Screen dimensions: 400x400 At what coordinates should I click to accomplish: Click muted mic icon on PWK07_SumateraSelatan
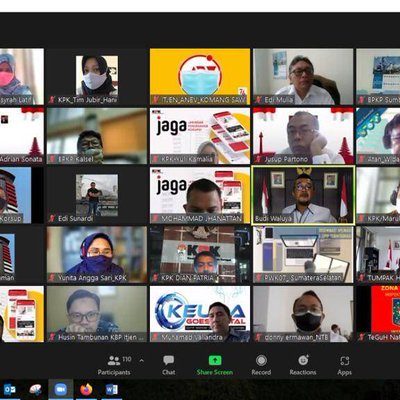point(258,278)
